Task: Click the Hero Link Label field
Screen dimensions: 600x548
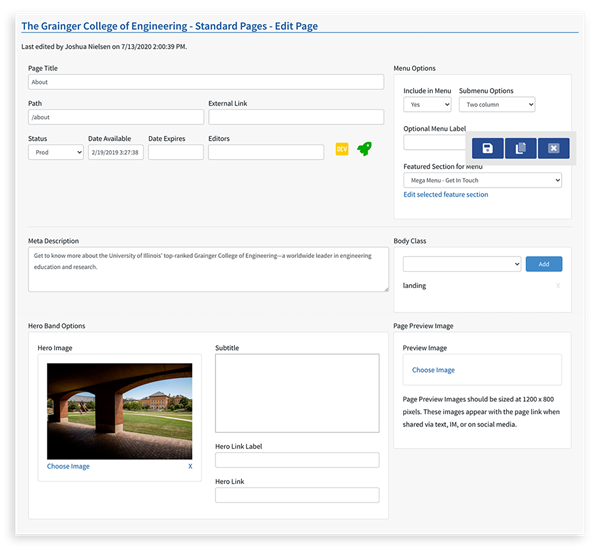Action: (x=297, y=460)
